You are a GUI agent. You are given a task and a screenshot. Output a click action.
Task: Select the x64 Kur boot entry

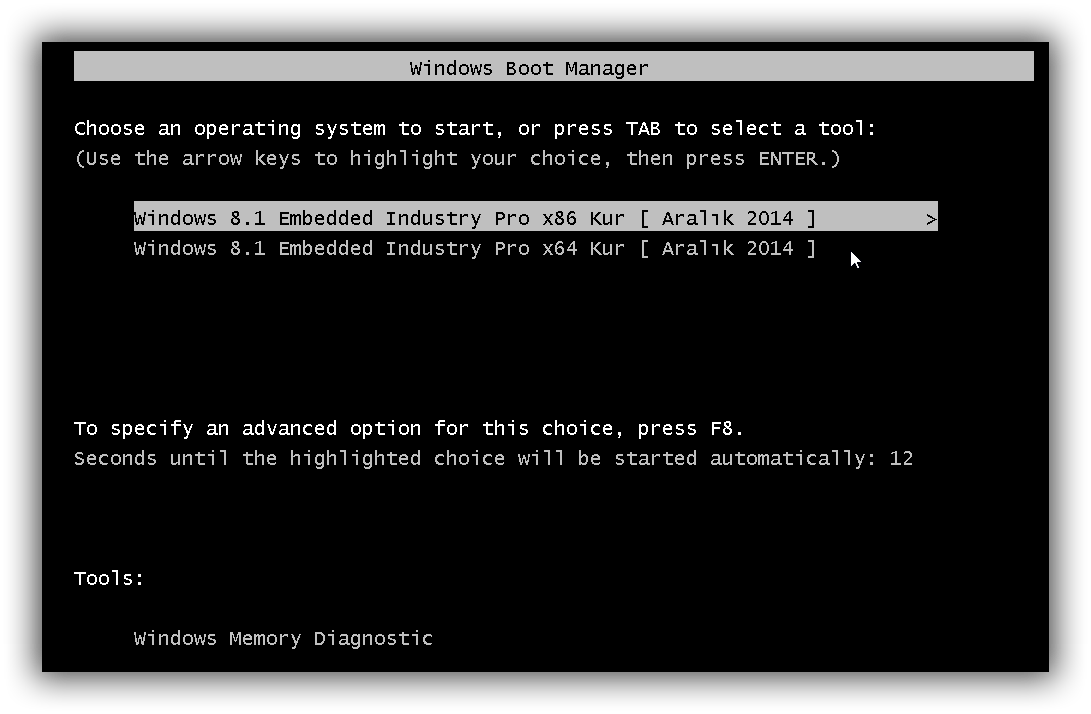pyautogui.click(x=475, y=248)
